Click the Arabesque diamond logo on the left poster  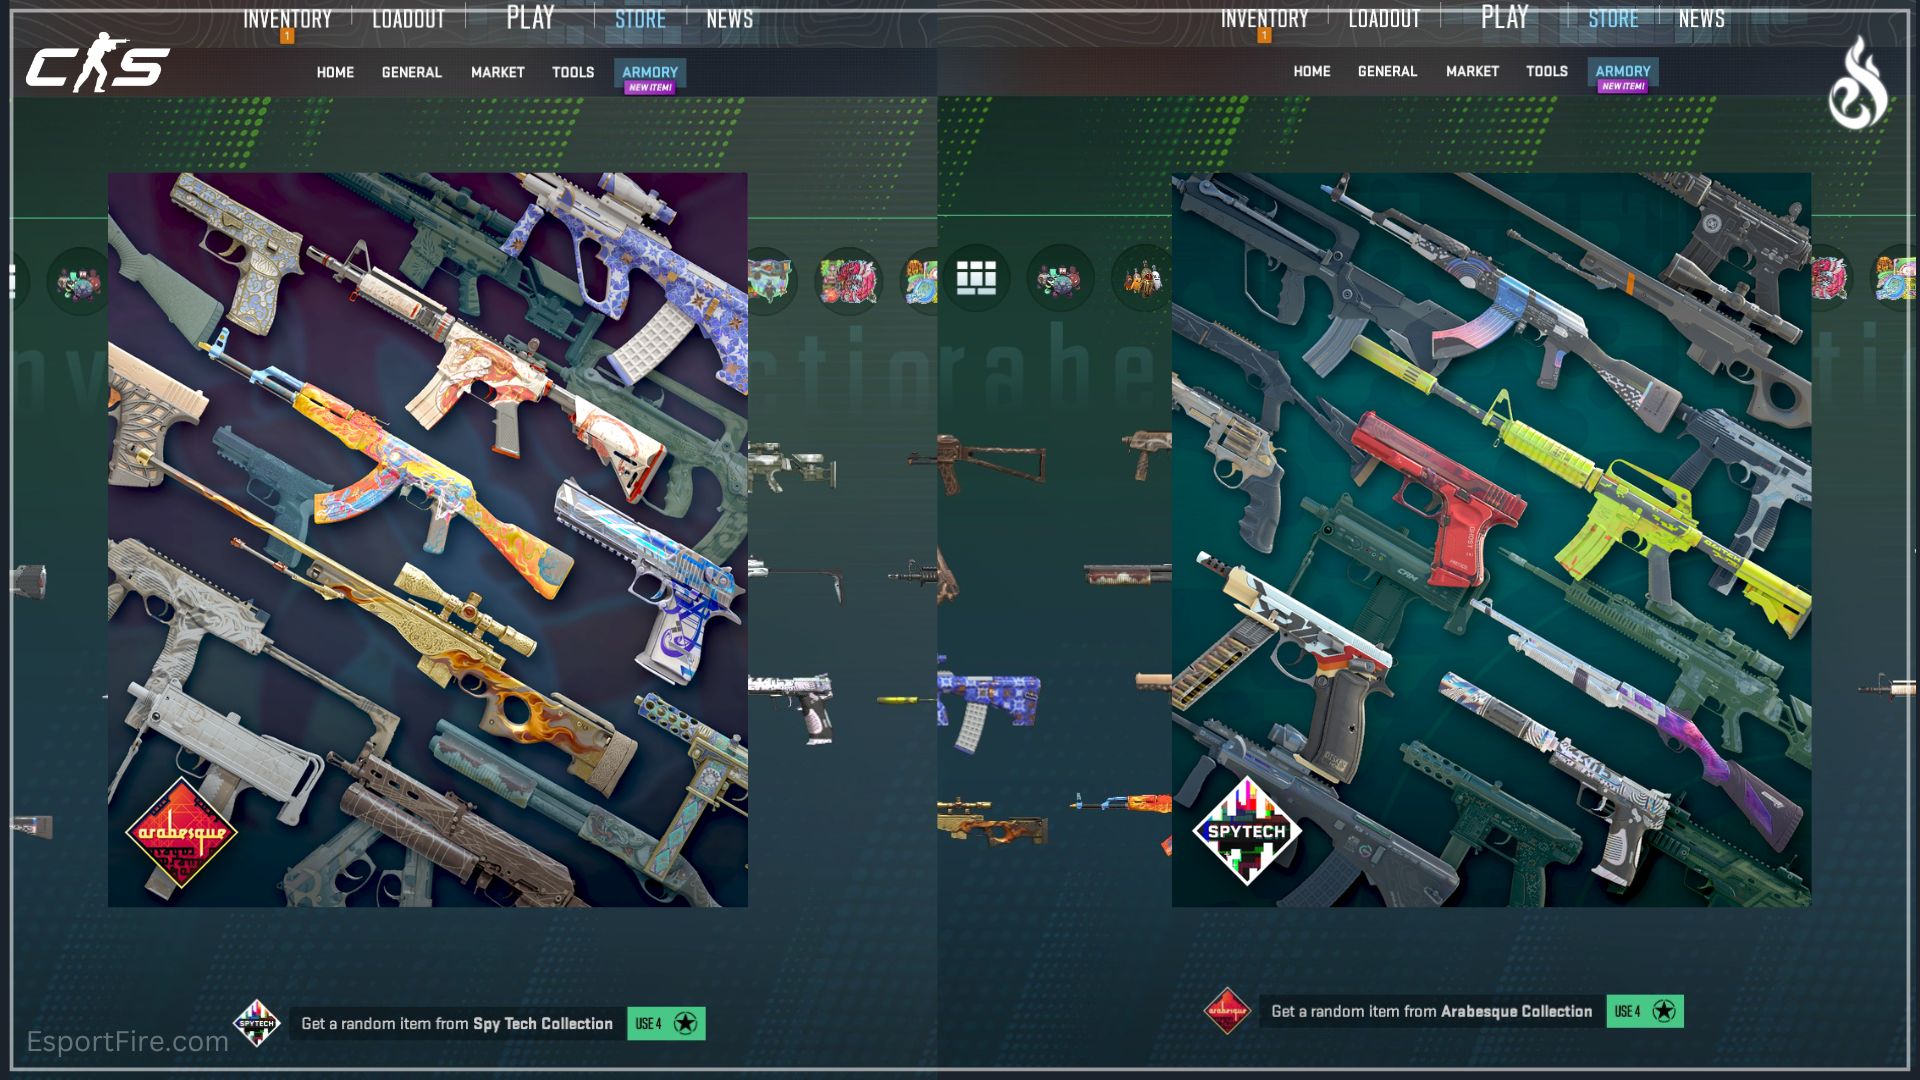click(181, 832)
